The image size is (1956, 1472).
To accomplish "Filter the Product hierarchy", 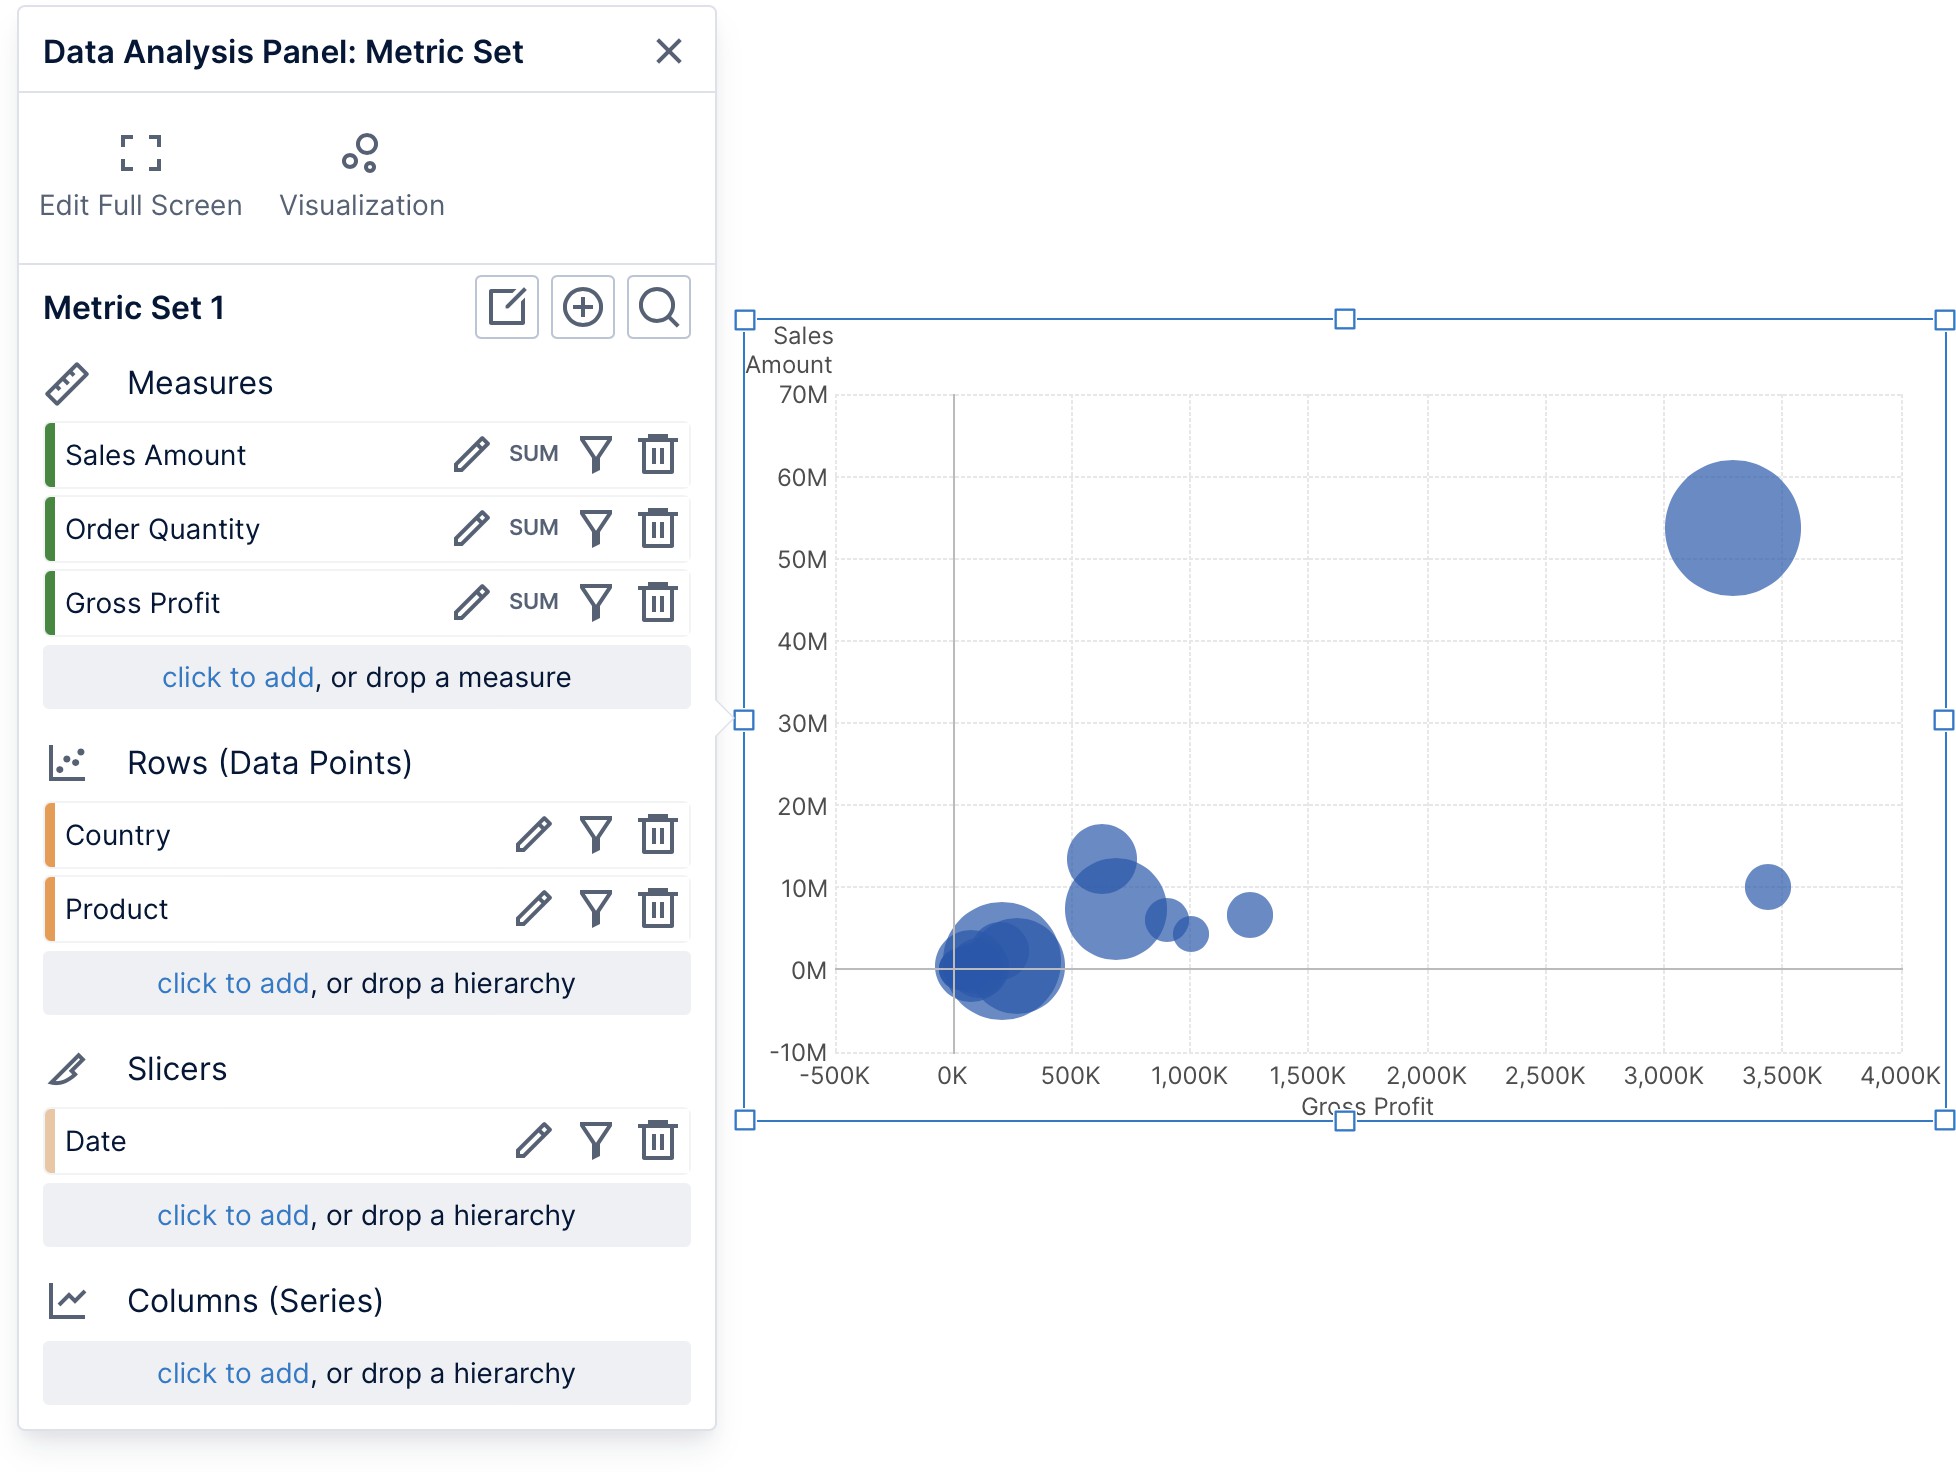I will (x=596, y=908).
